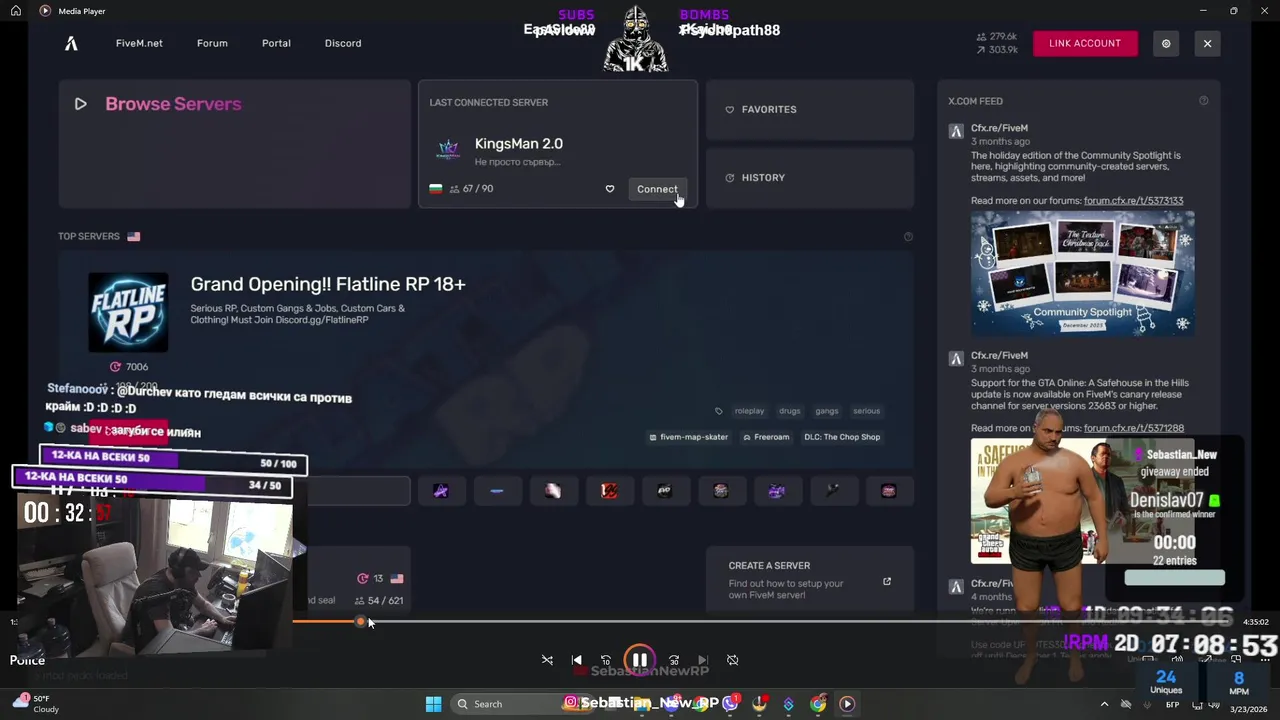The height and width of the screenshot is (720, 1280).
Task: Toggle favorite heart on KingsMan 2.0
Action: [x=609, y=189]
